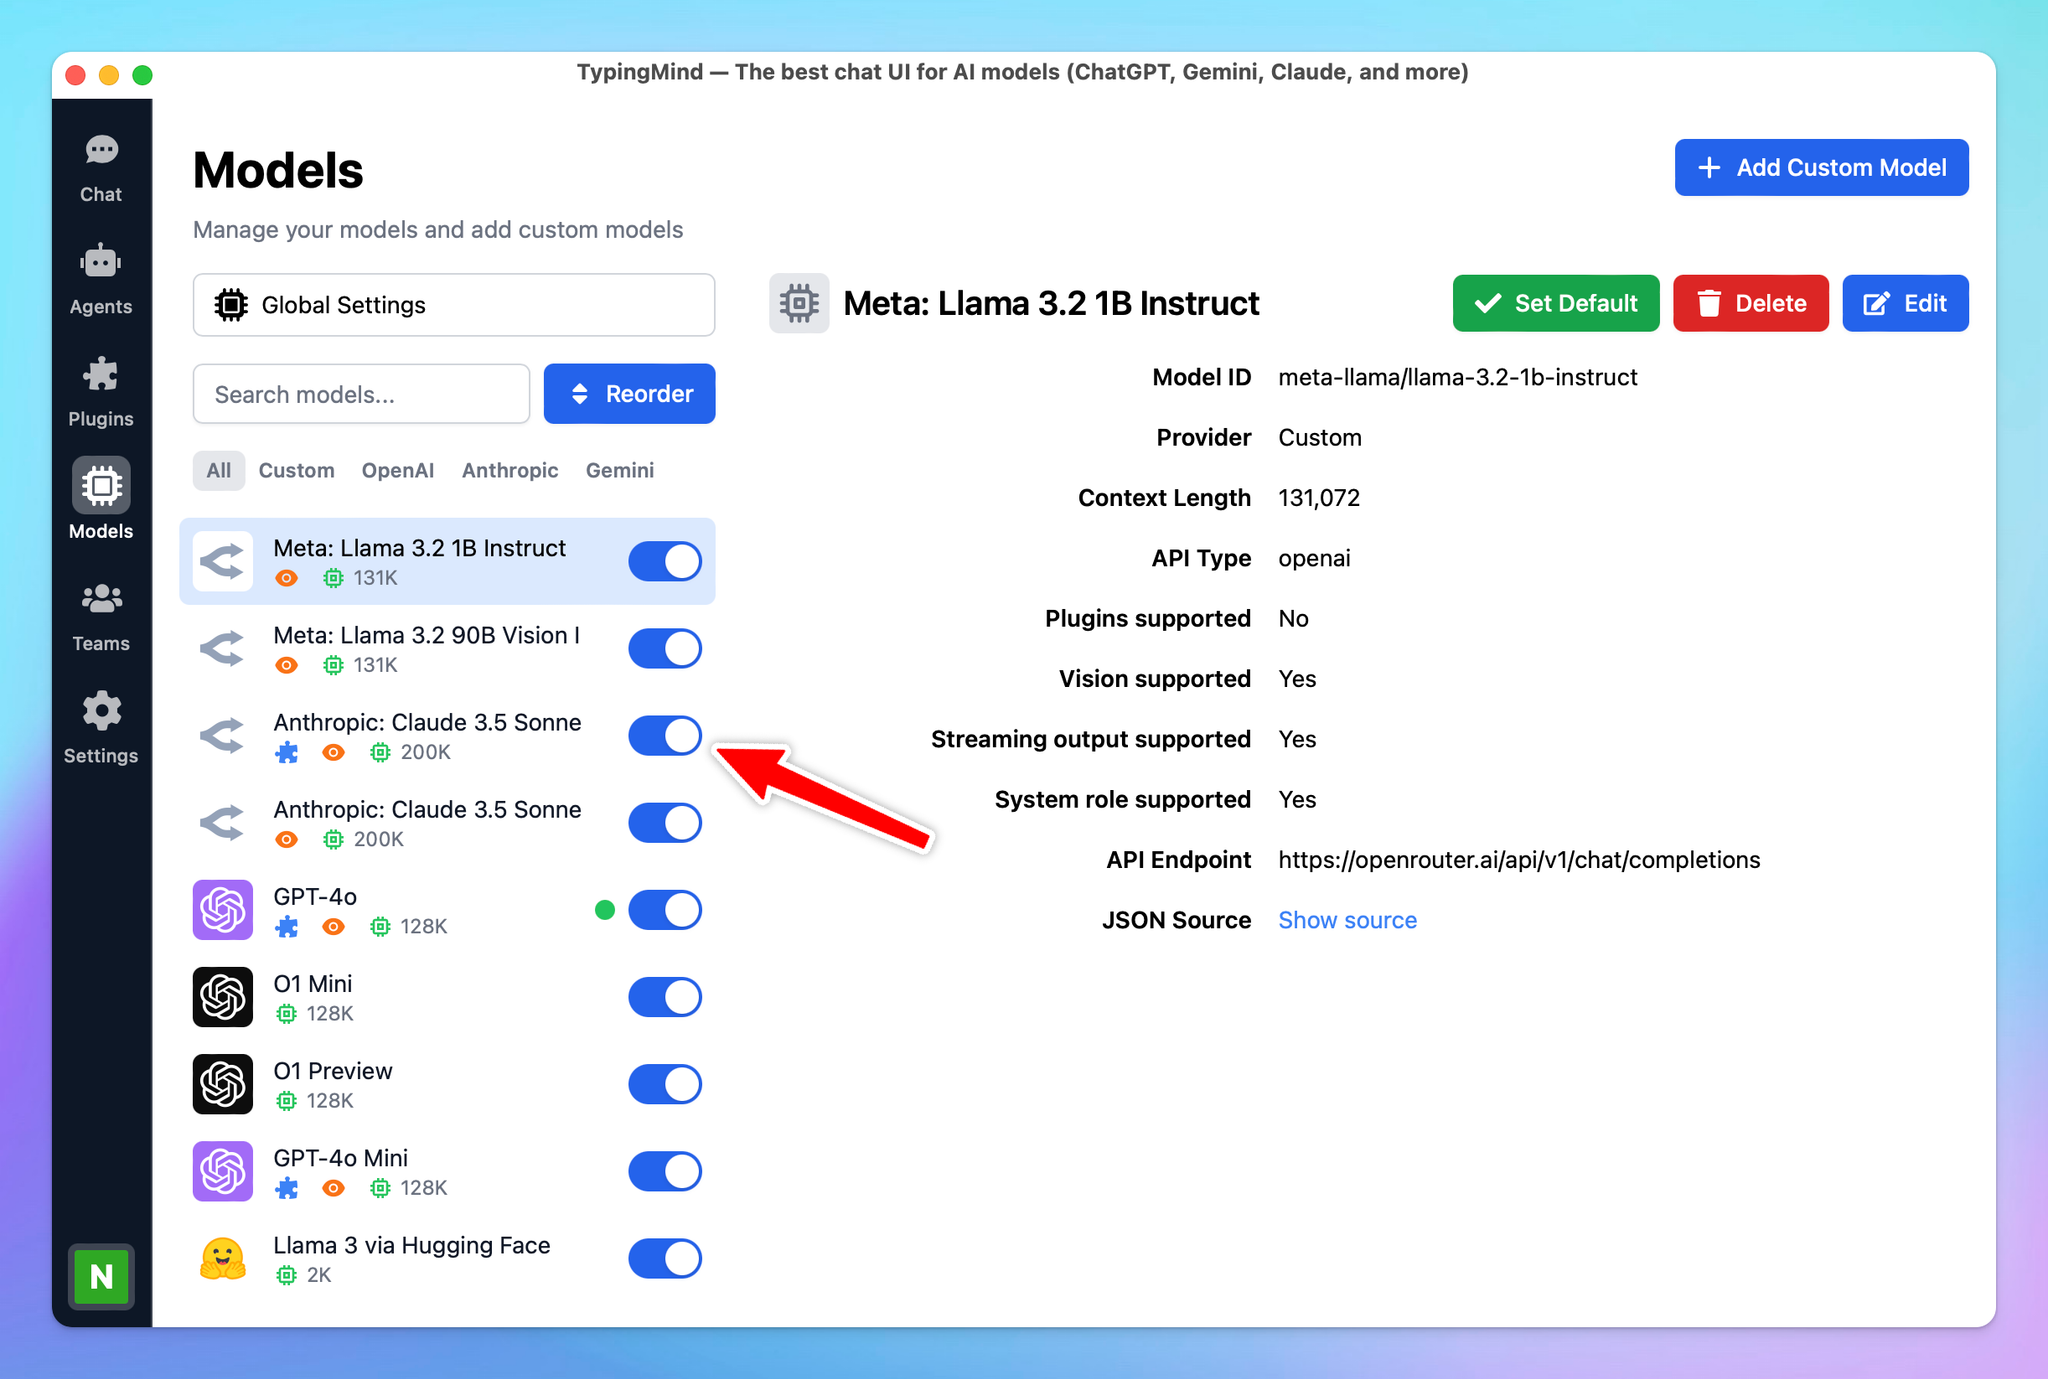Click the green default dot on GPT-4o
Screen dimensions: 2048x1379
coord(604,909)
